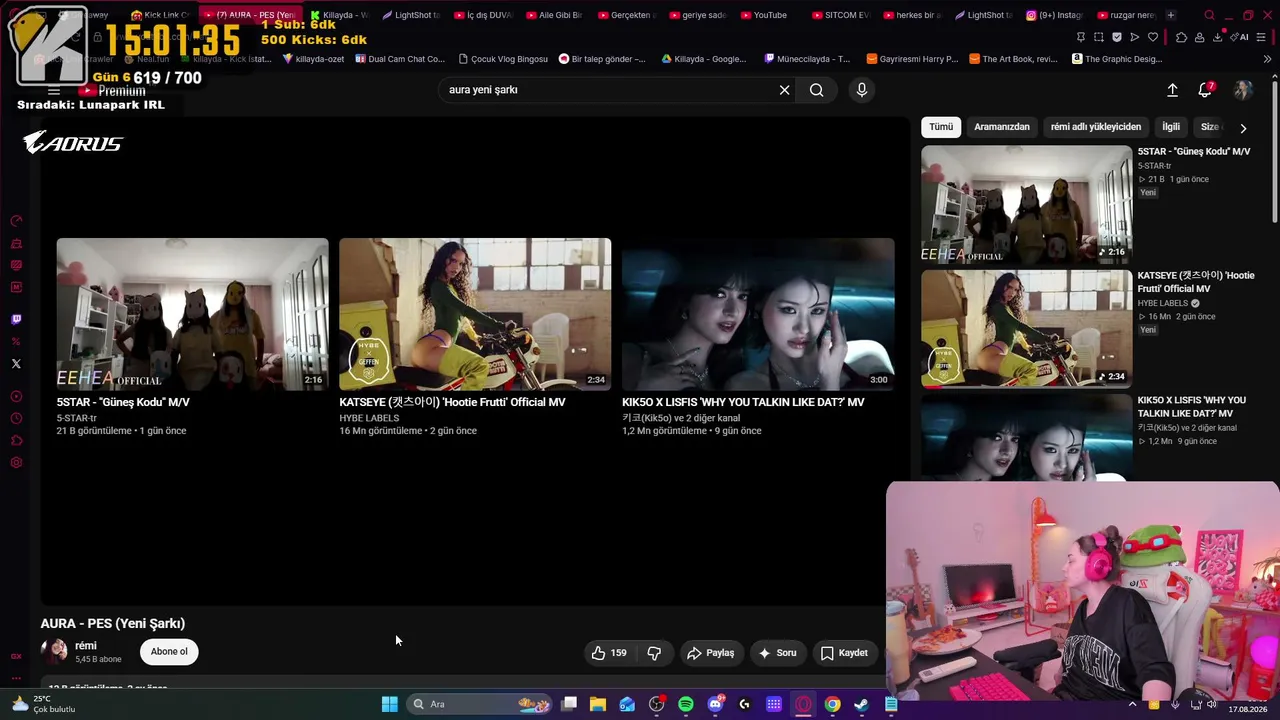Click the Soru ask button
Viewport: 1280px width, 720px height.
(778, 653)
